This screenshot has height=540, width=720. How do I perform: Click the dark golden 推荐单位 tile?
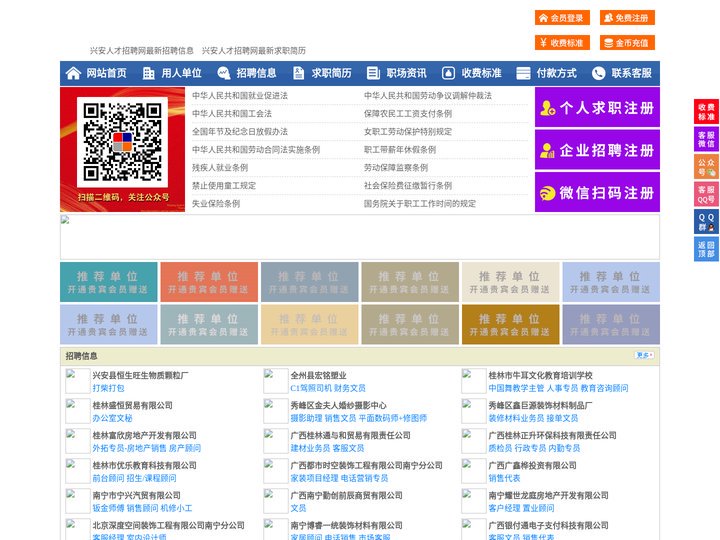511,324
